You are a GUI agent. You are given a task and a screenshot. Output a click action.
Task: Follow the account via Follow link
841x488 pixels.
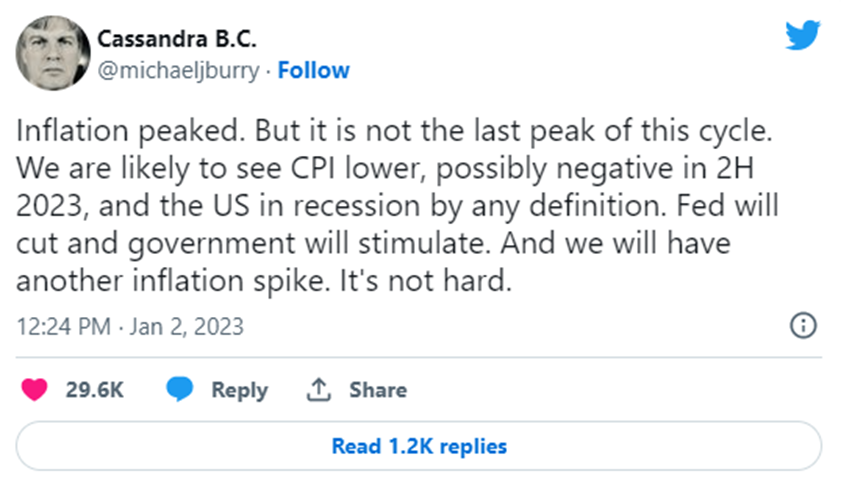tap(313, 70)
